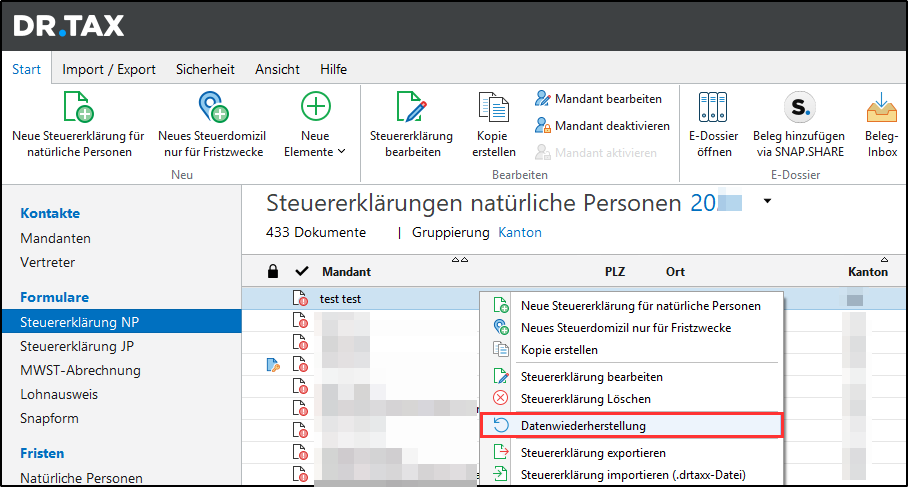Select Steuererklärung NP in the sidebar
908x487 pixels.
tap(122, 322)
